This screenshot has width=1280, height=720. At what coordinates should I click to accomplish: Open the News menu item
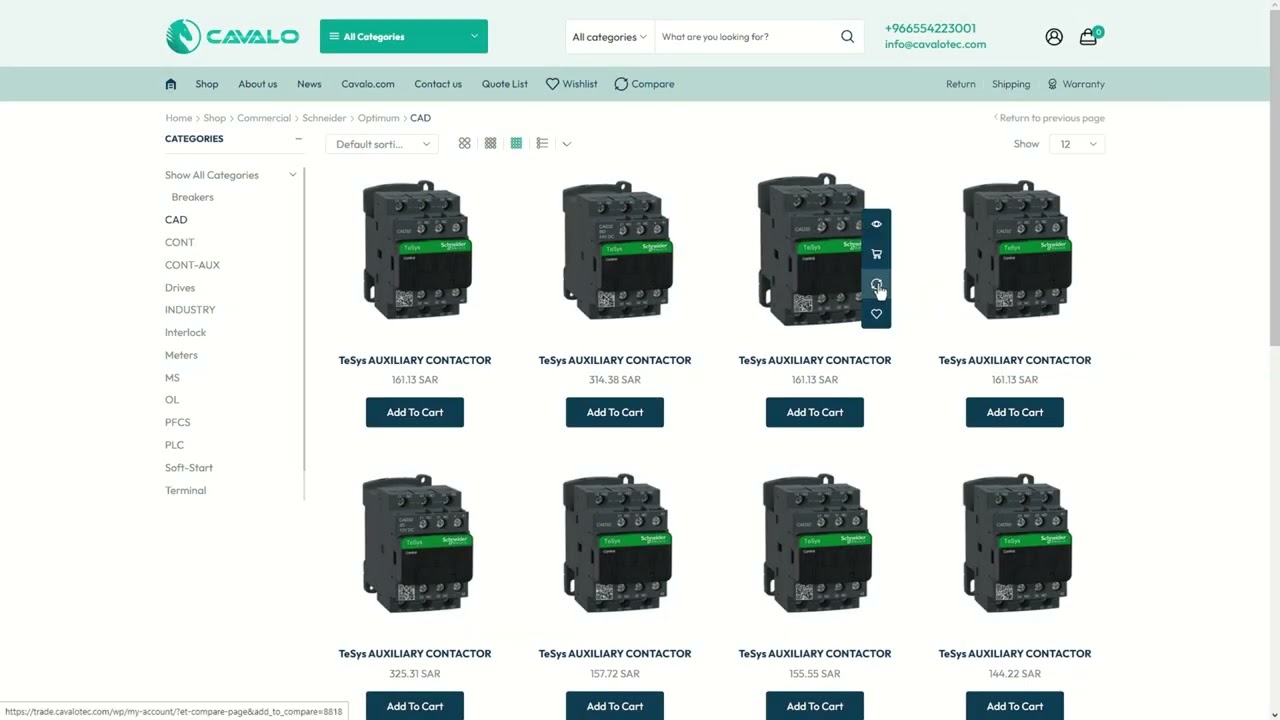309,84
